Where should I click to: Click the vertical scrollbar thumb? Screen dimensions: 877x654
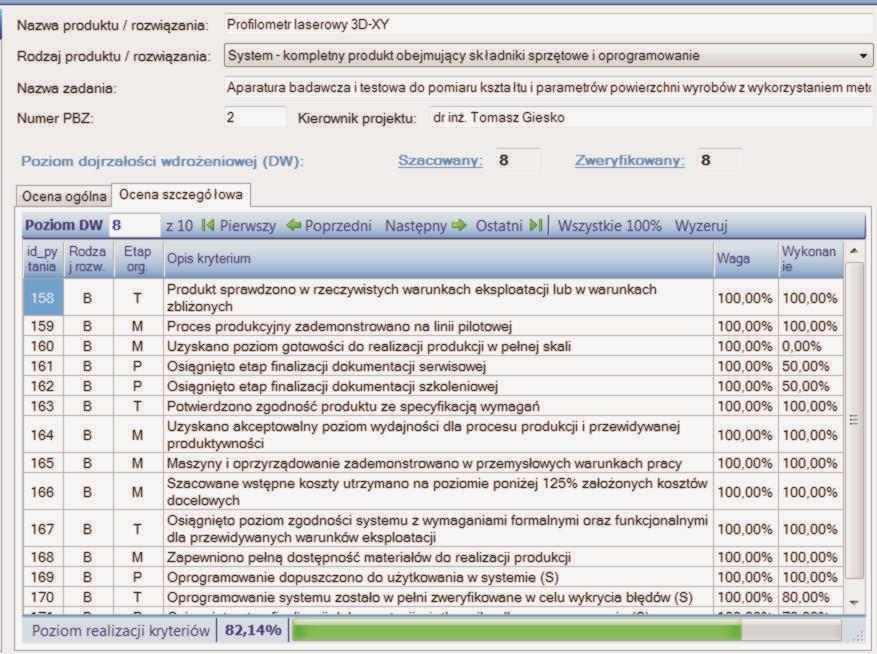(x=854, y=420)
